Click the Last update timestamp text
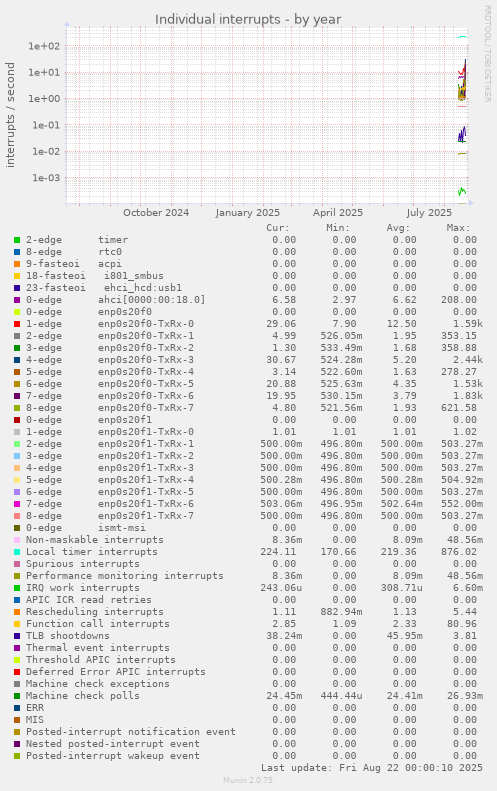Image resolution: width=497 pixels, height=791 pixels. (x=372, y=768)
